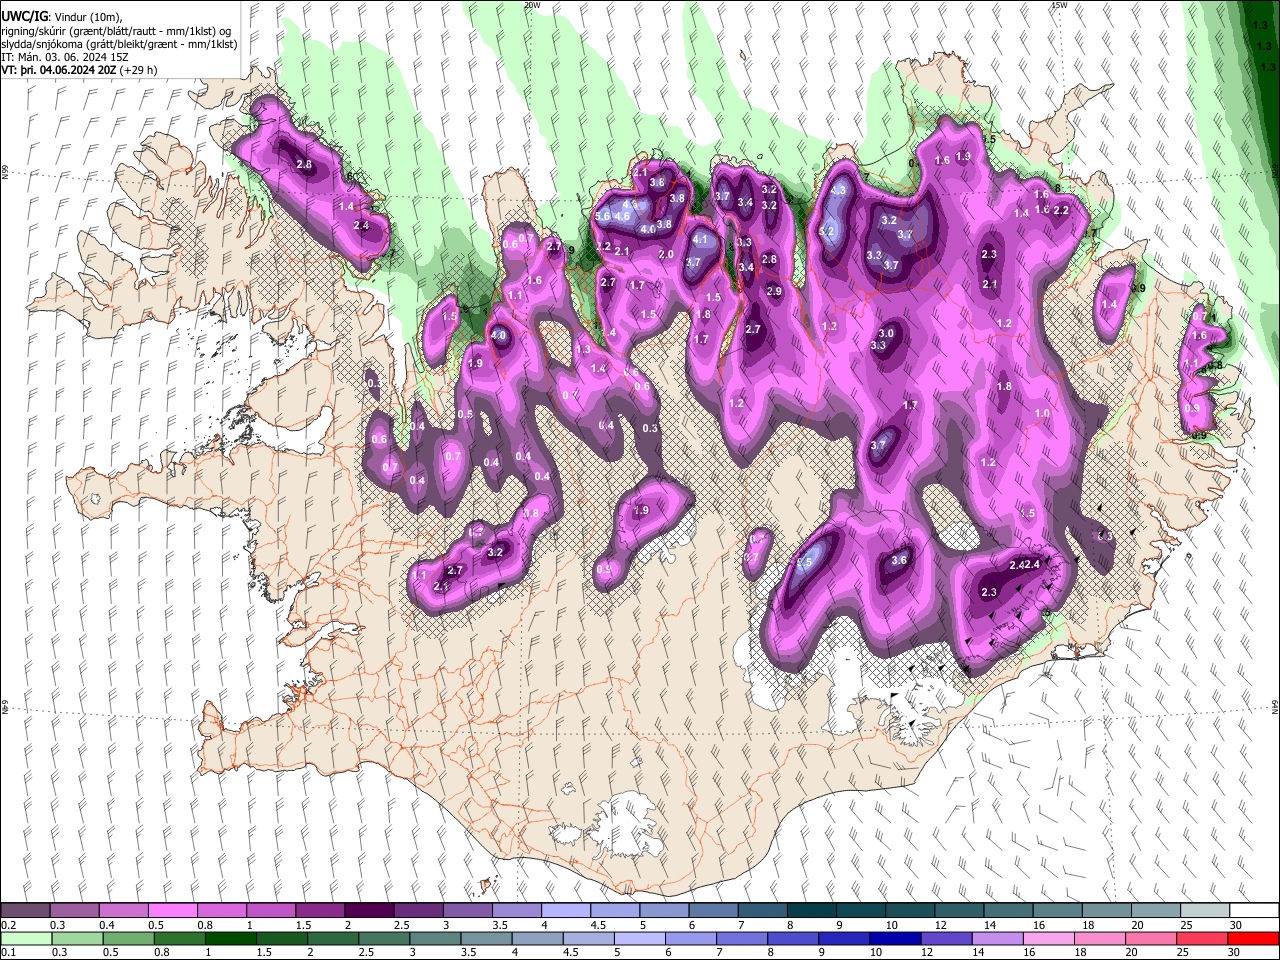Click the palest green 0.1 swatch in the lower legend

(26, 938)
